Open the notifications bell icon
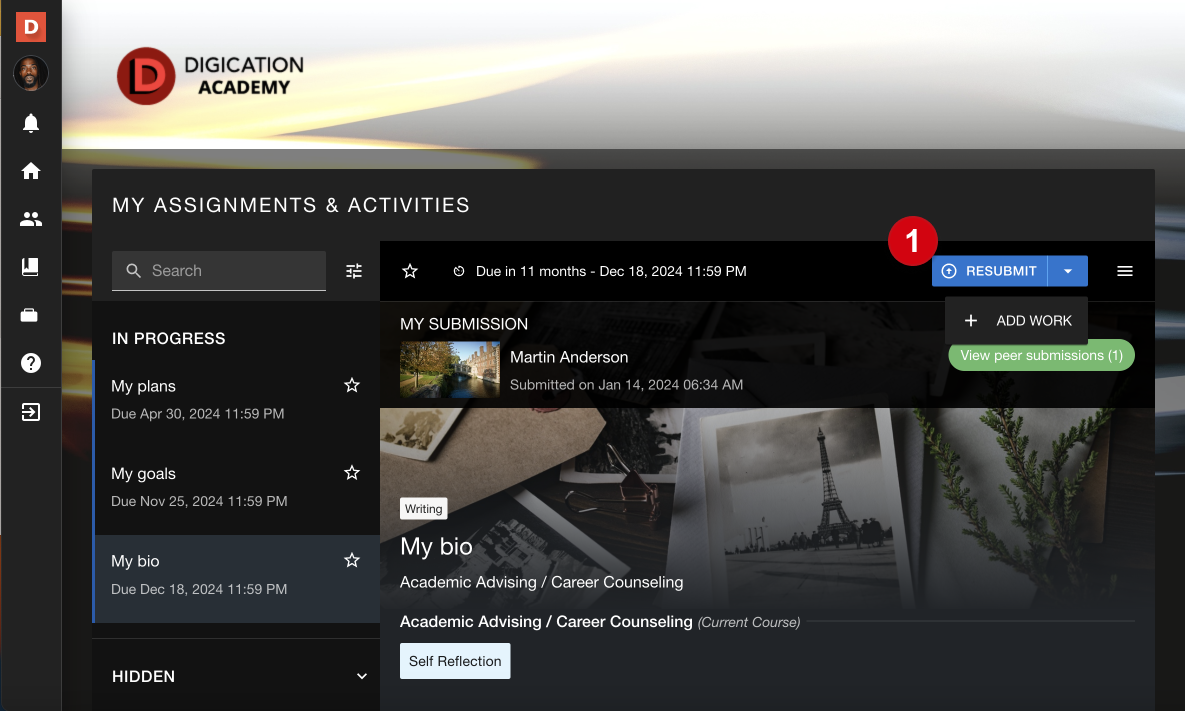 30,122
